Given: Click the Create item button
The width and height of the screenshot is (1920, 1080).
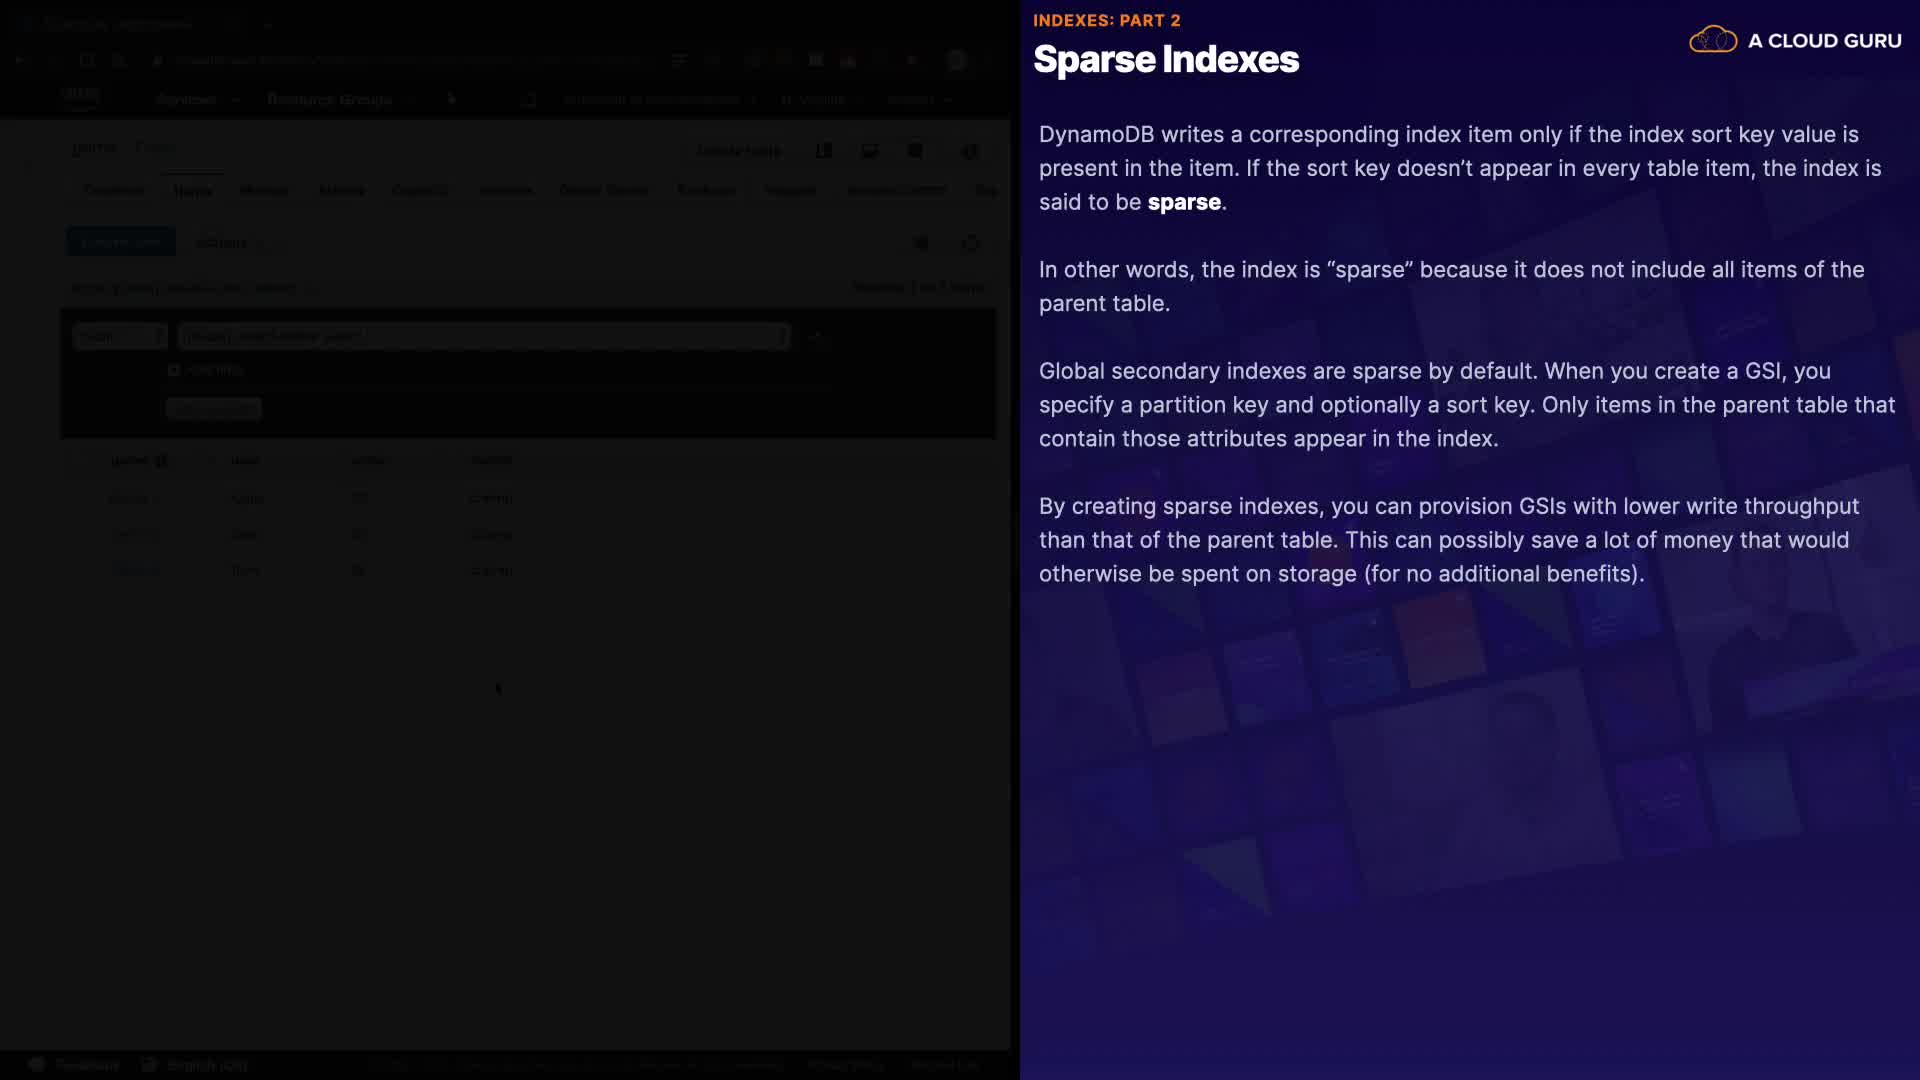Looking at the screenshot, I should (120, 242).
